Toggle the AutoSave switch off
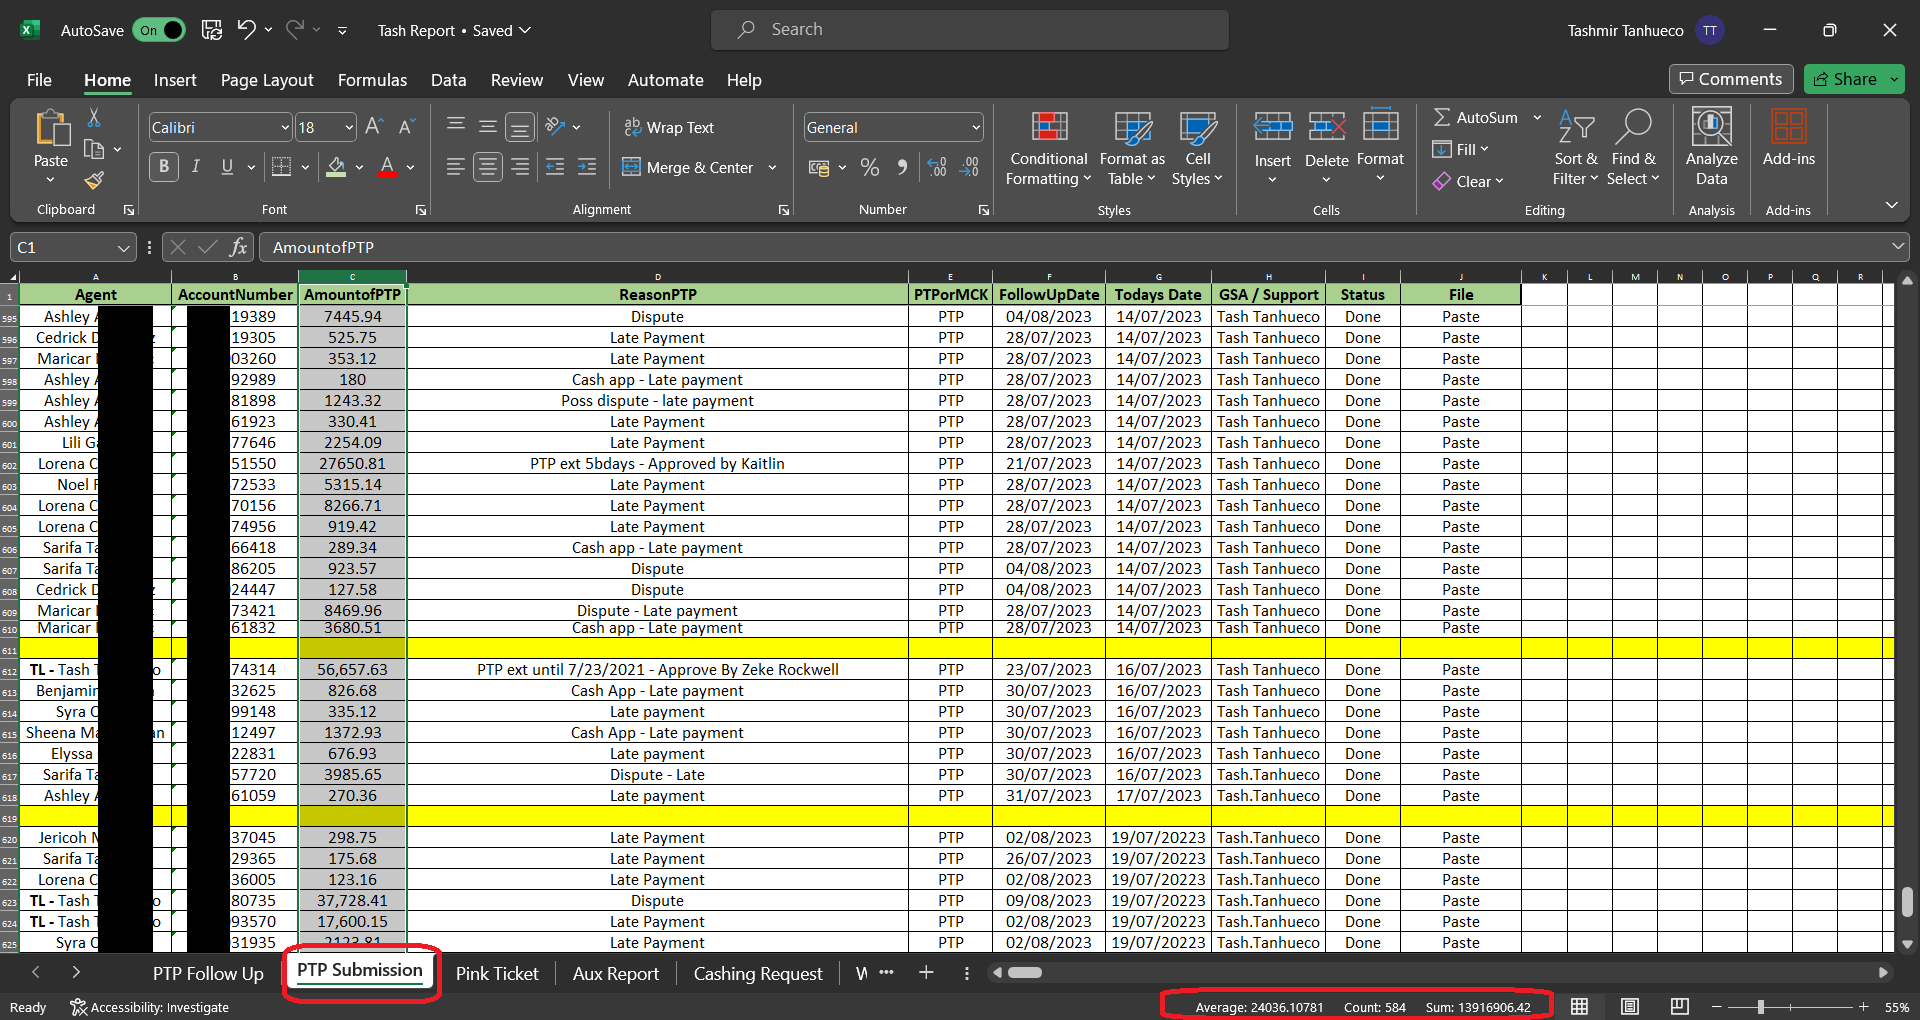 coord(159,30)
